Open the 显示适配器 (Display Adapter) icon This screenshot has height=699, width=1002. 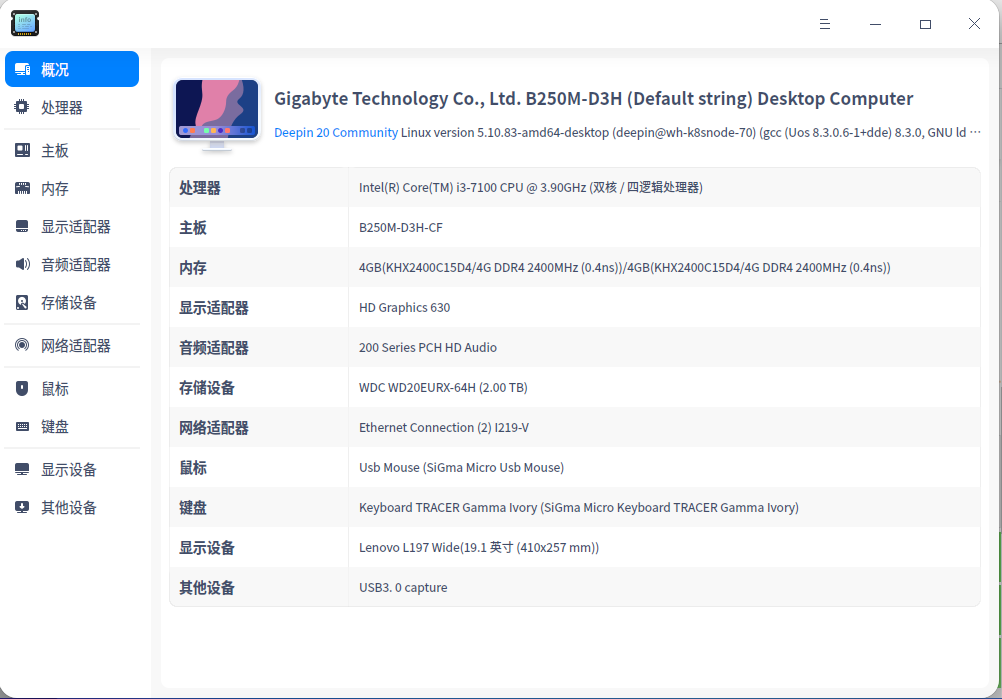click(21, 226)
